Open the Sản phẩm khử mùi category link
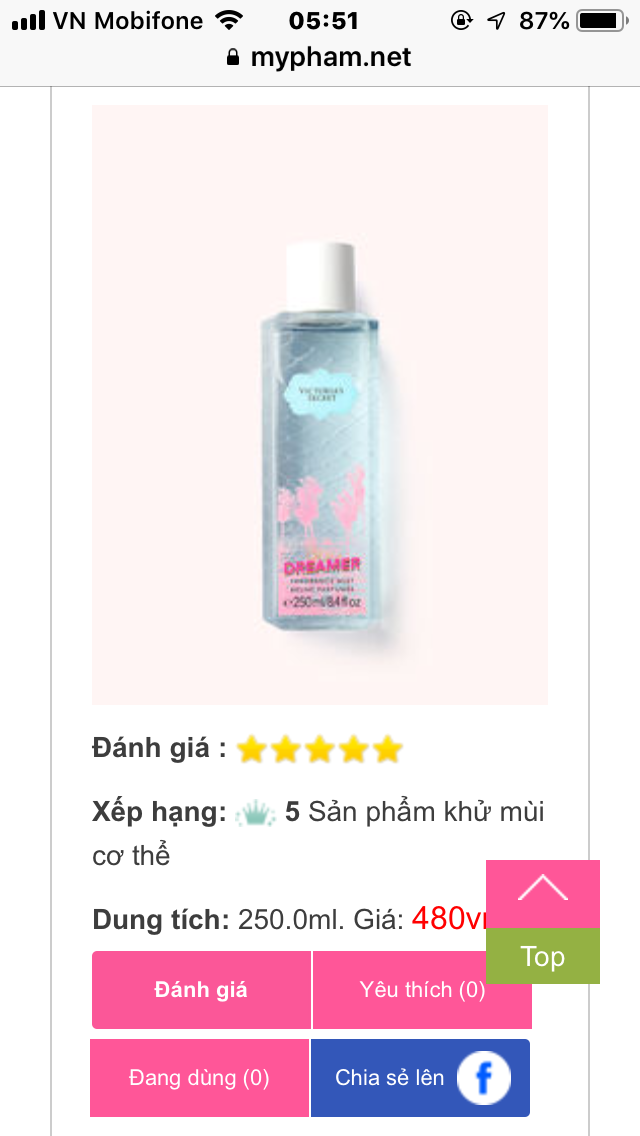 point(318,834)
